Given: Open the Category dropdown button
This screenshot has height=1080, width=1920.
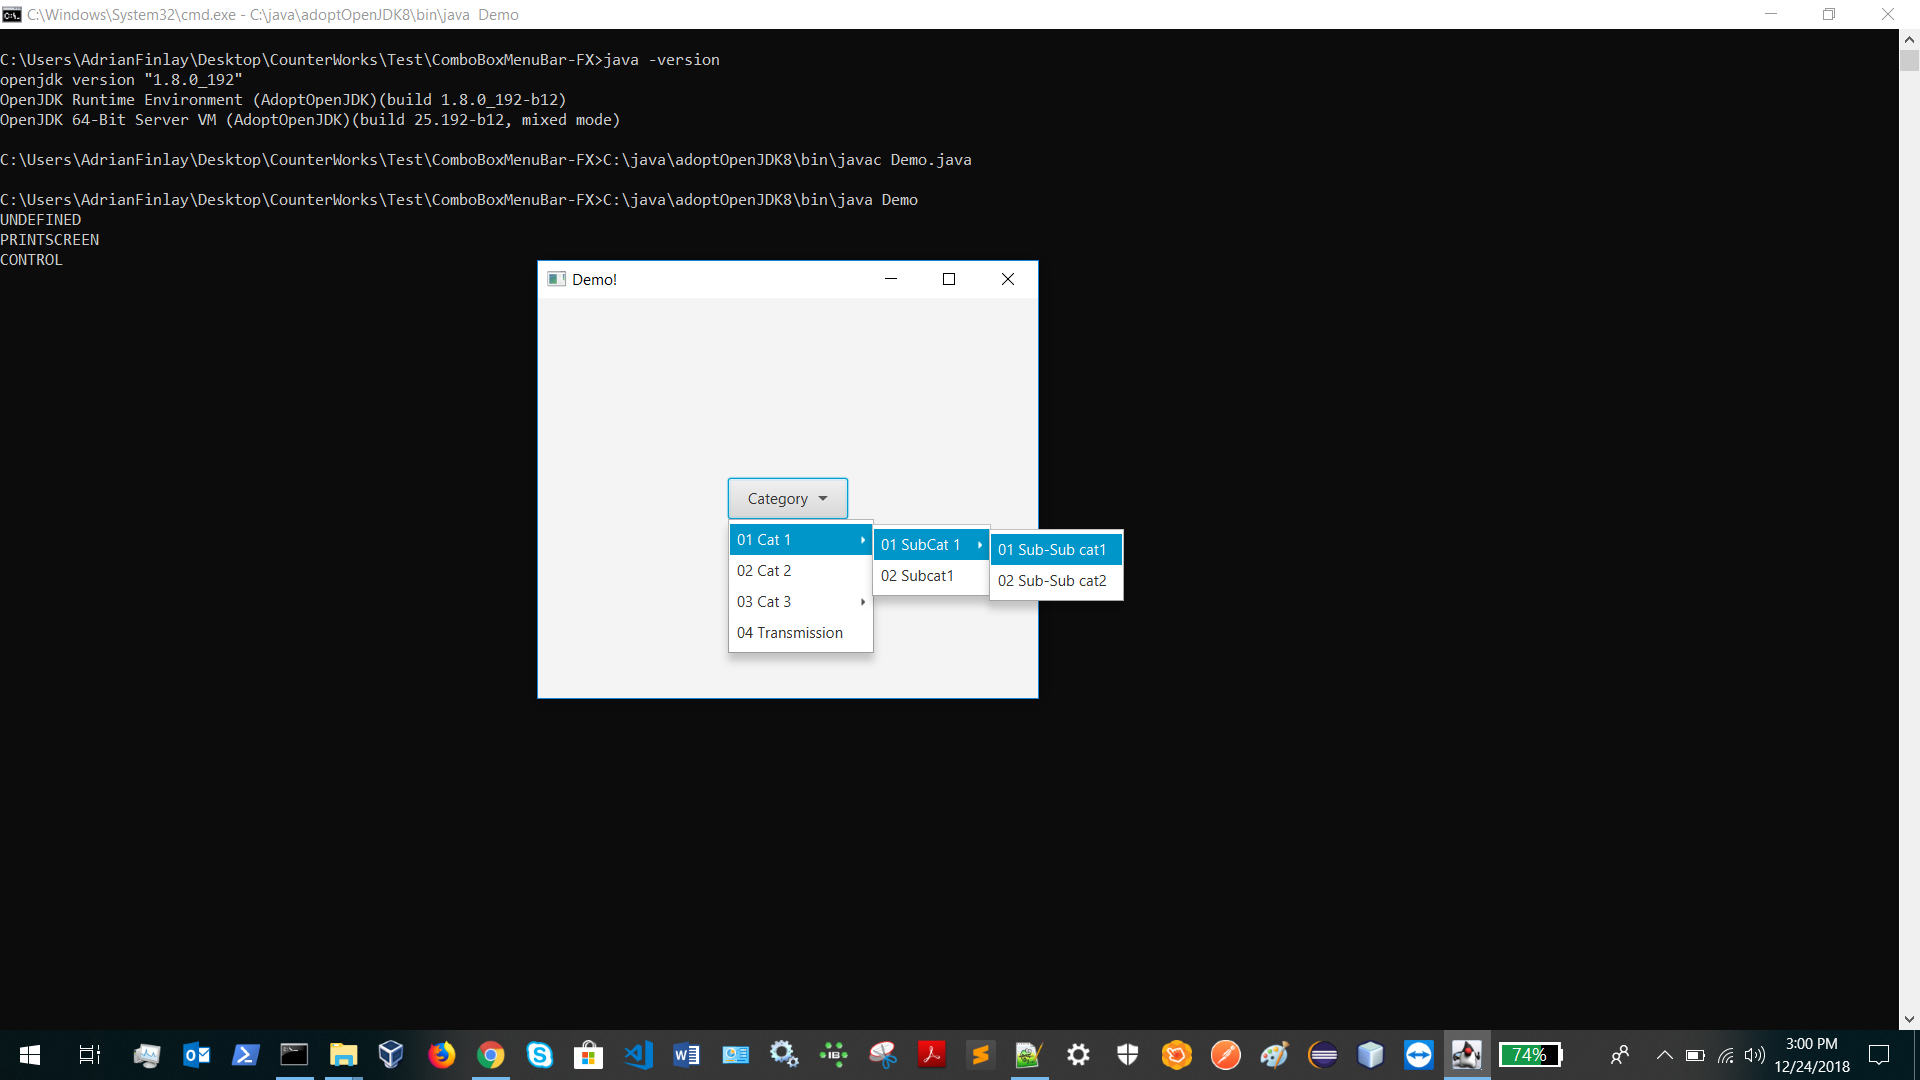Looking at the screenshot, I should (787, 498).
